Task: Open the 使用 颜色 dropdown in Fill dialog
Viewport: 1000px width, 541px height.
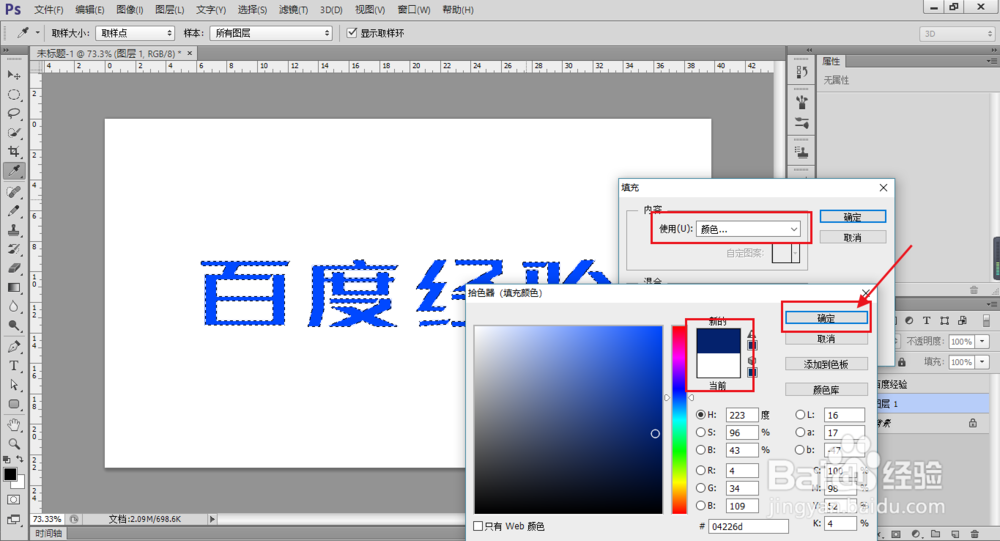Action: [749, 229]
